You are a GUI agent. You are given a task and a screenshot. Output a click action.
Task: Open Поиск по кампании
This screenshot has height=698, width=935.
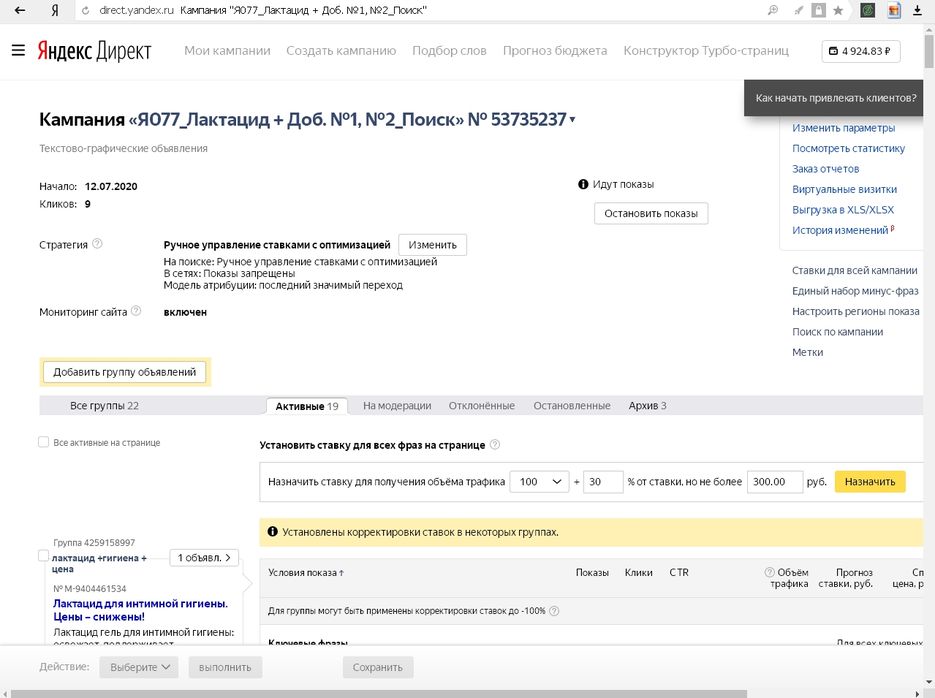[838, 332]
